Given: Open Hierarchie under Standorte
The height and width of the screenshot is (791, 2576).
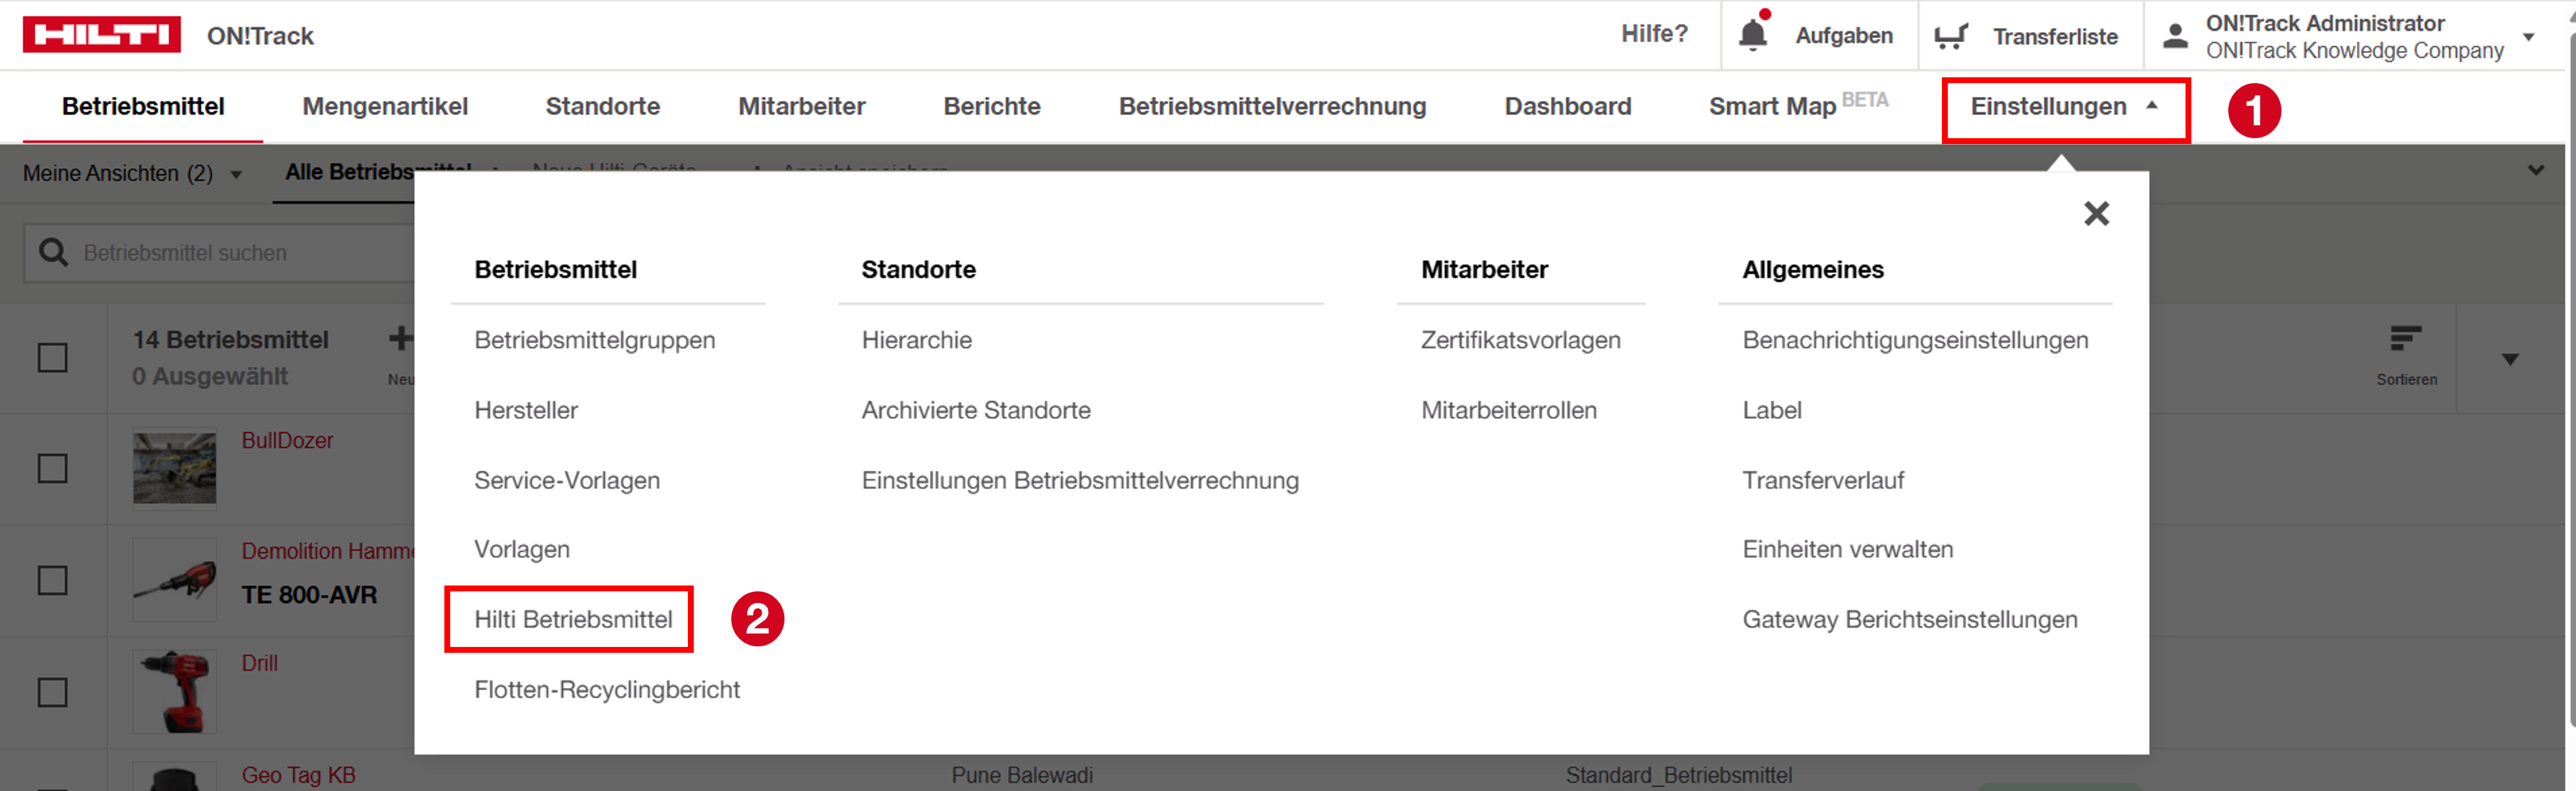Looking at the screenshot, I should [x=917, y=340].
